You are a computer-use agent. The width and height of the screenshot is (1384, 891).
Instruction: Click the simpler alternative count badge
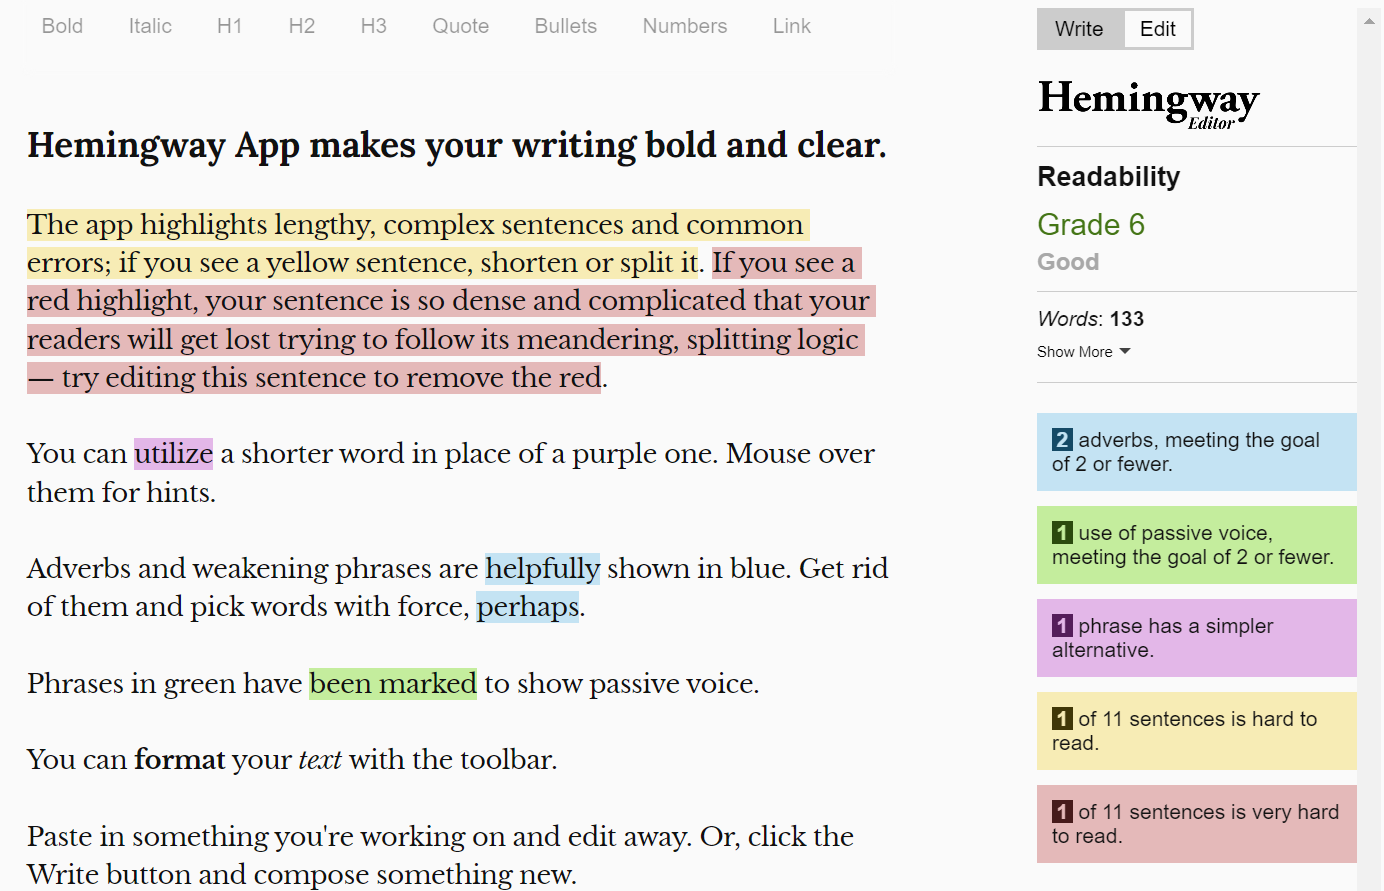(1062, 626)
